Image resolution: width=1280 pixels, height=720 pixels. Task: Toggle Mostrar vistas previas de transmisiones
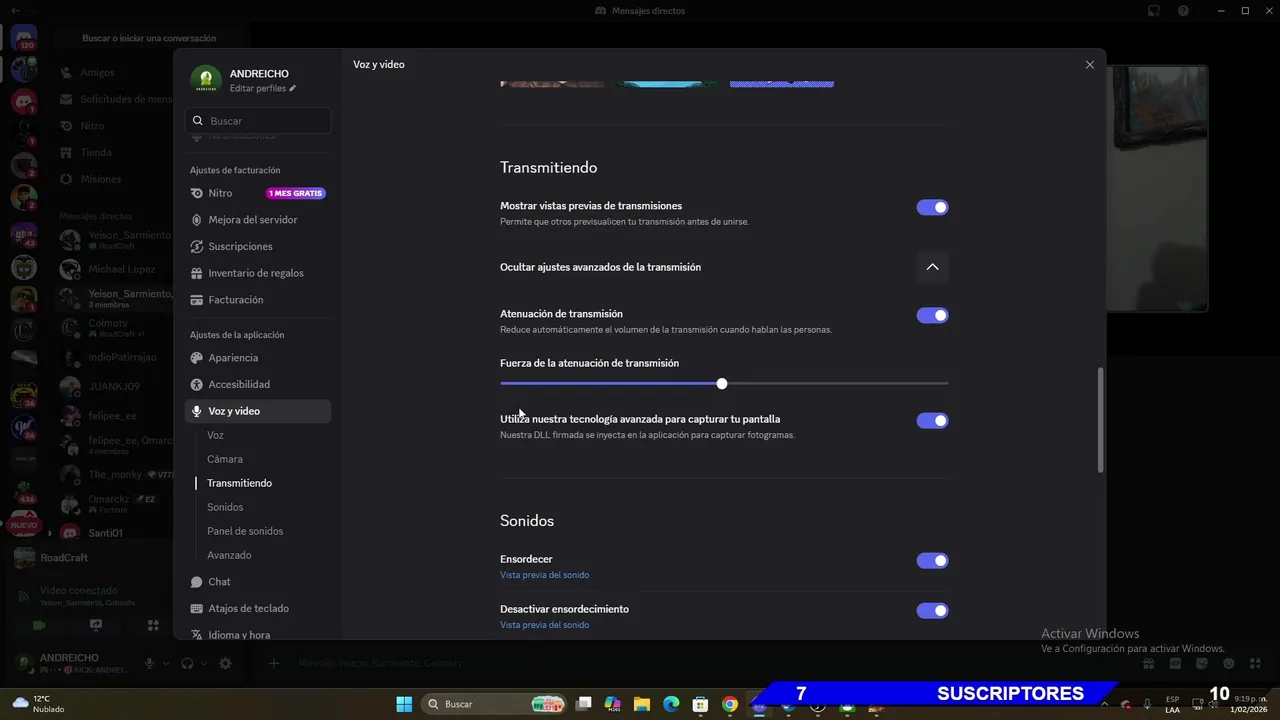(932, 207)
